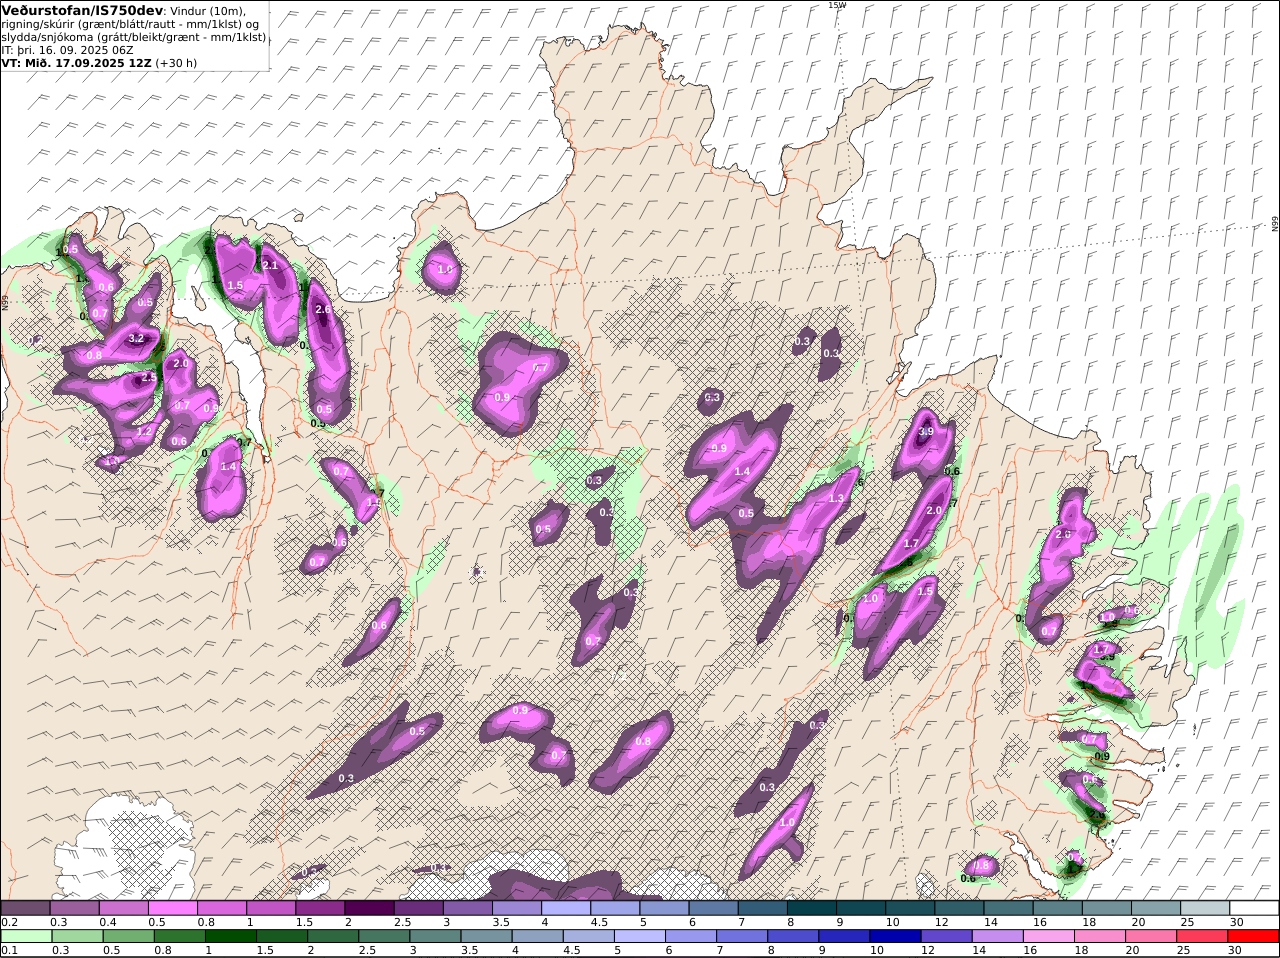Select the white swatch after 30 in upper legend
1280x958 pixels.
pos(1254,908)
